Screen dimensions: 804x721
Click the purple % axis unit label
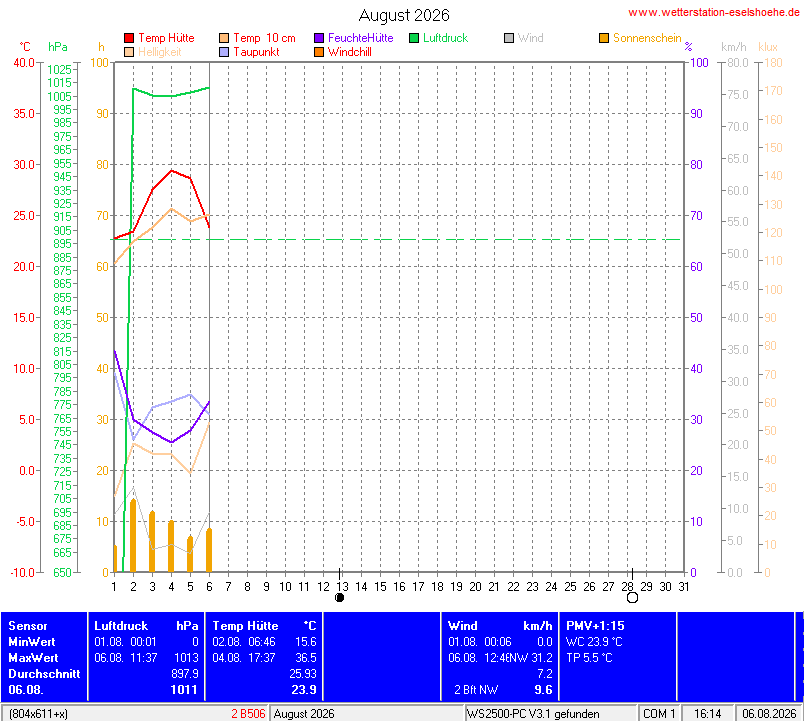pos(688,47)
